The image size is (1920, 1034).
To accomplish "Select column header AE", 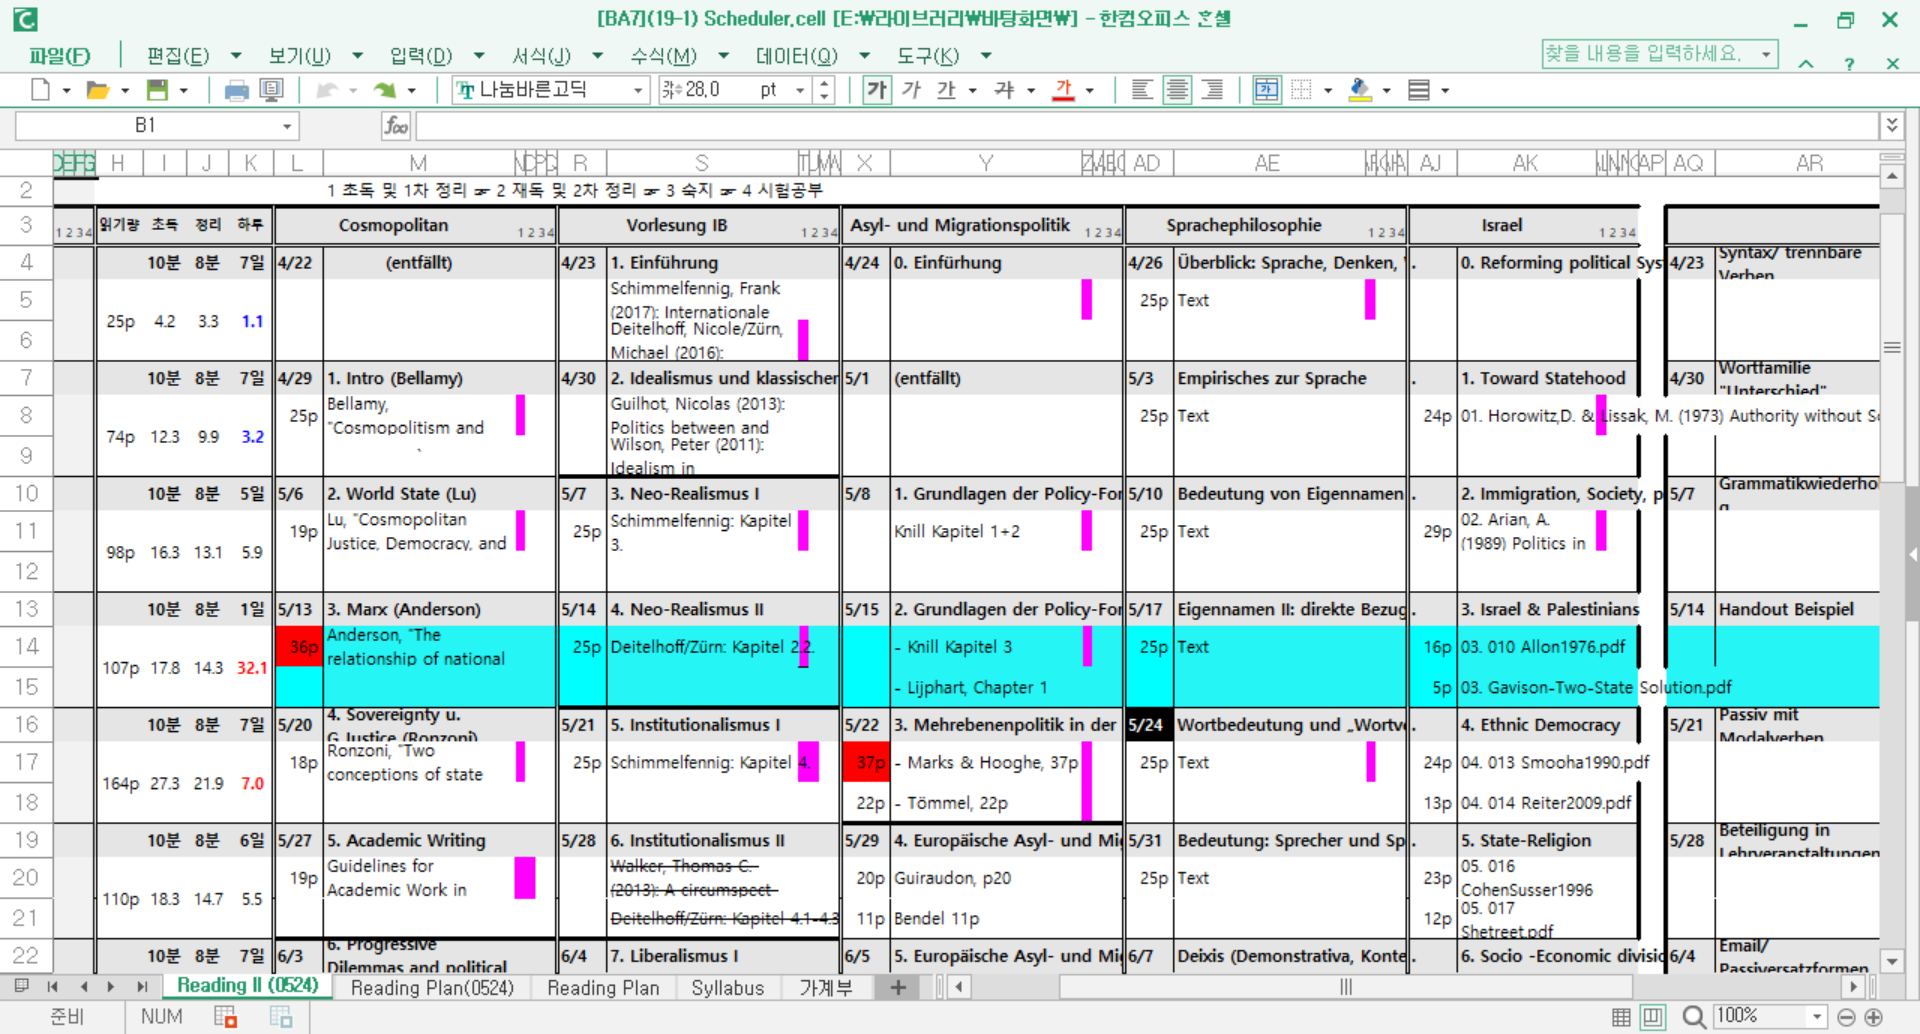I will click(1267, 163).
